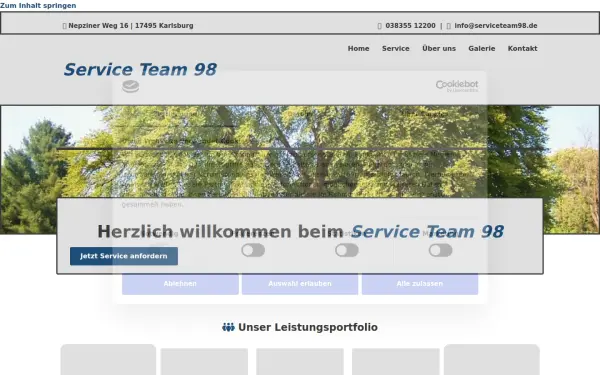Image resolution: width=600 pixels, height=375 pixels.
Task: Enable the Statistiken cookie switch
Action: click(347, 250)
